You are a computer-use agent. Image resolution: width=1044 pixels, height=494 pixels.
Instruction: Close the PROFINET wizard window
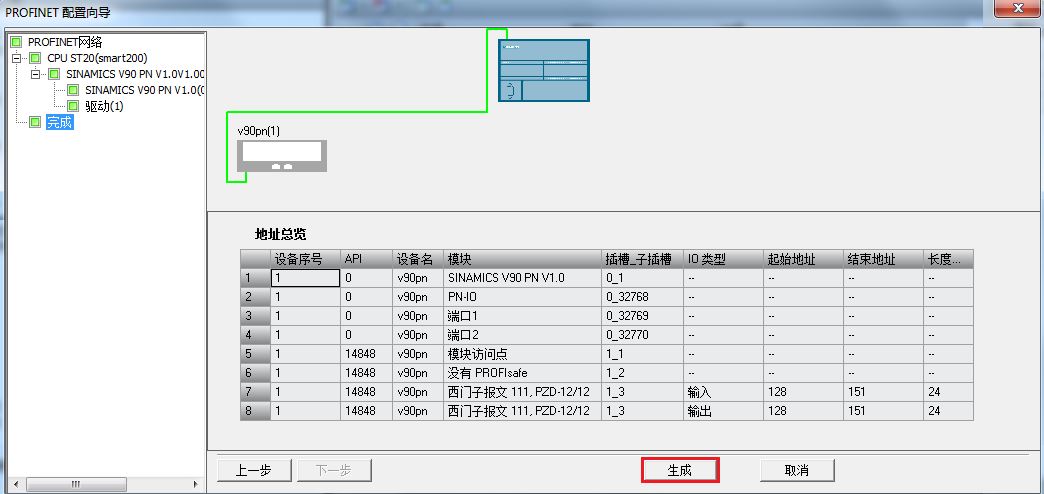tap(1018, 9)
